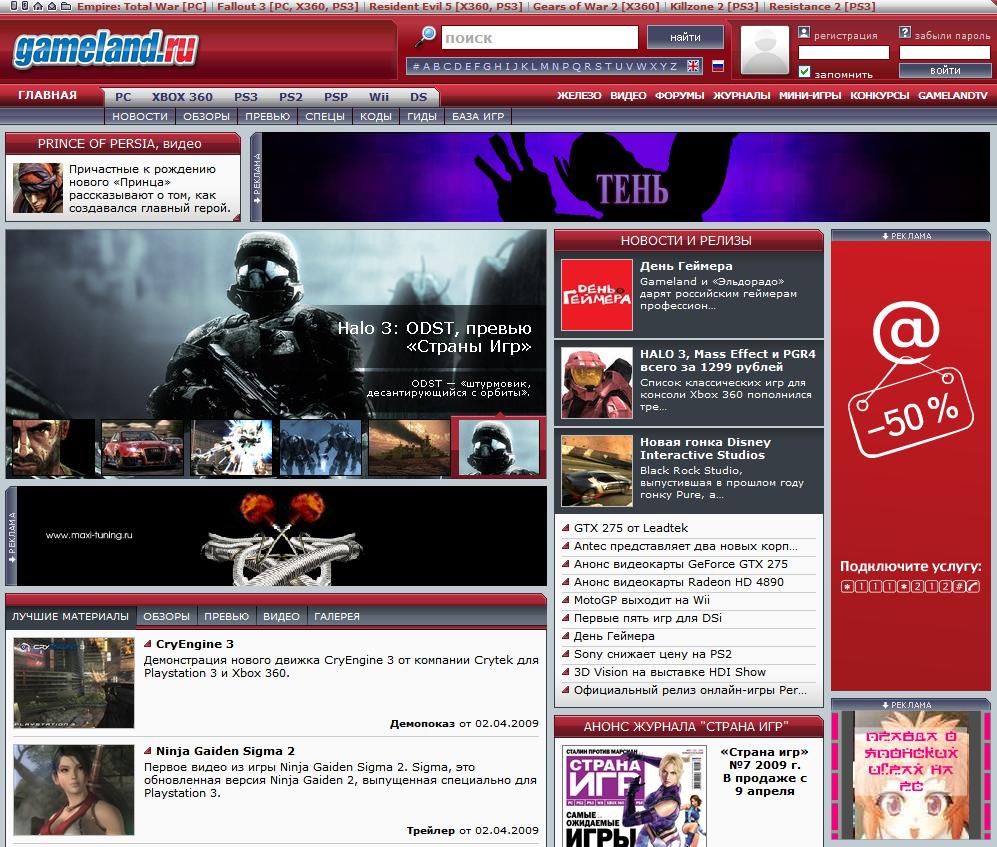Switch to the XBOX 360 platform tab

point(182,97)
